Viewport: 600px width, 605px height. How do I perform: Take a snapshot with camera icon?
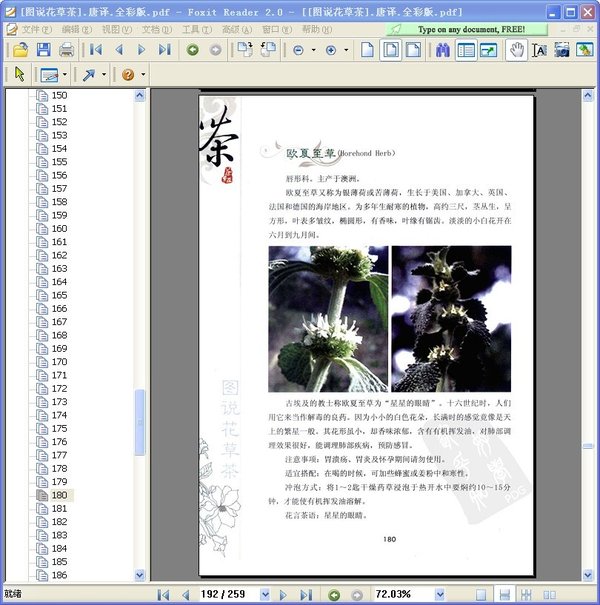pos(562,50)
